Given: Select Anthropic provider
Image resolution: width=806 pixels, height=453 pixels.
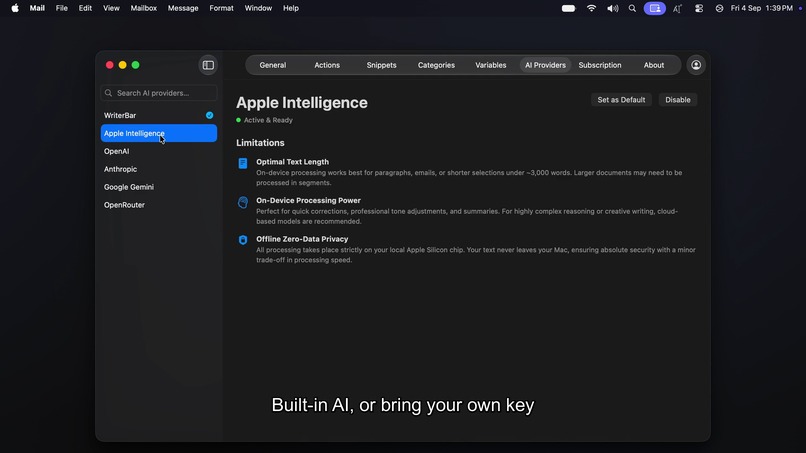Looking at the screenshot, I should (159, 169).
